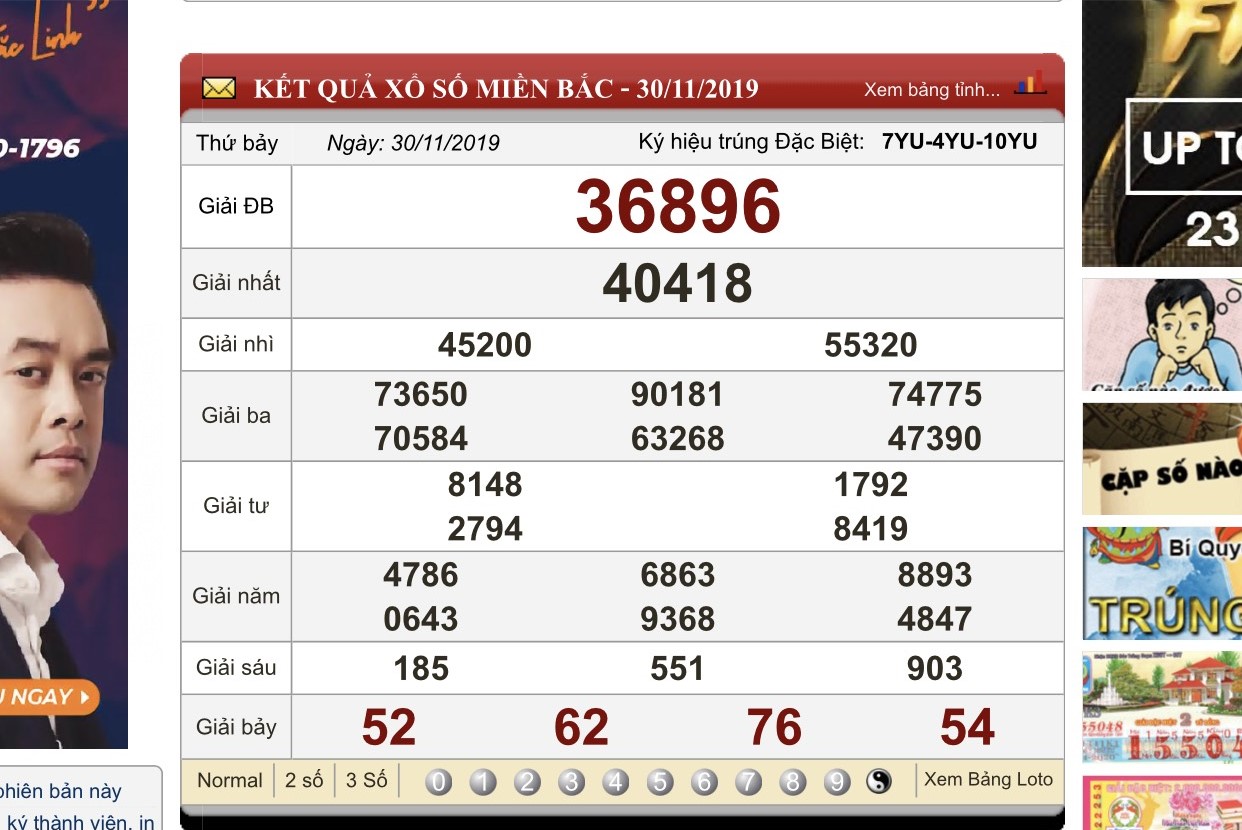Select the yin-yang filter ball
1242x830 pixels.
pos(878,782)
